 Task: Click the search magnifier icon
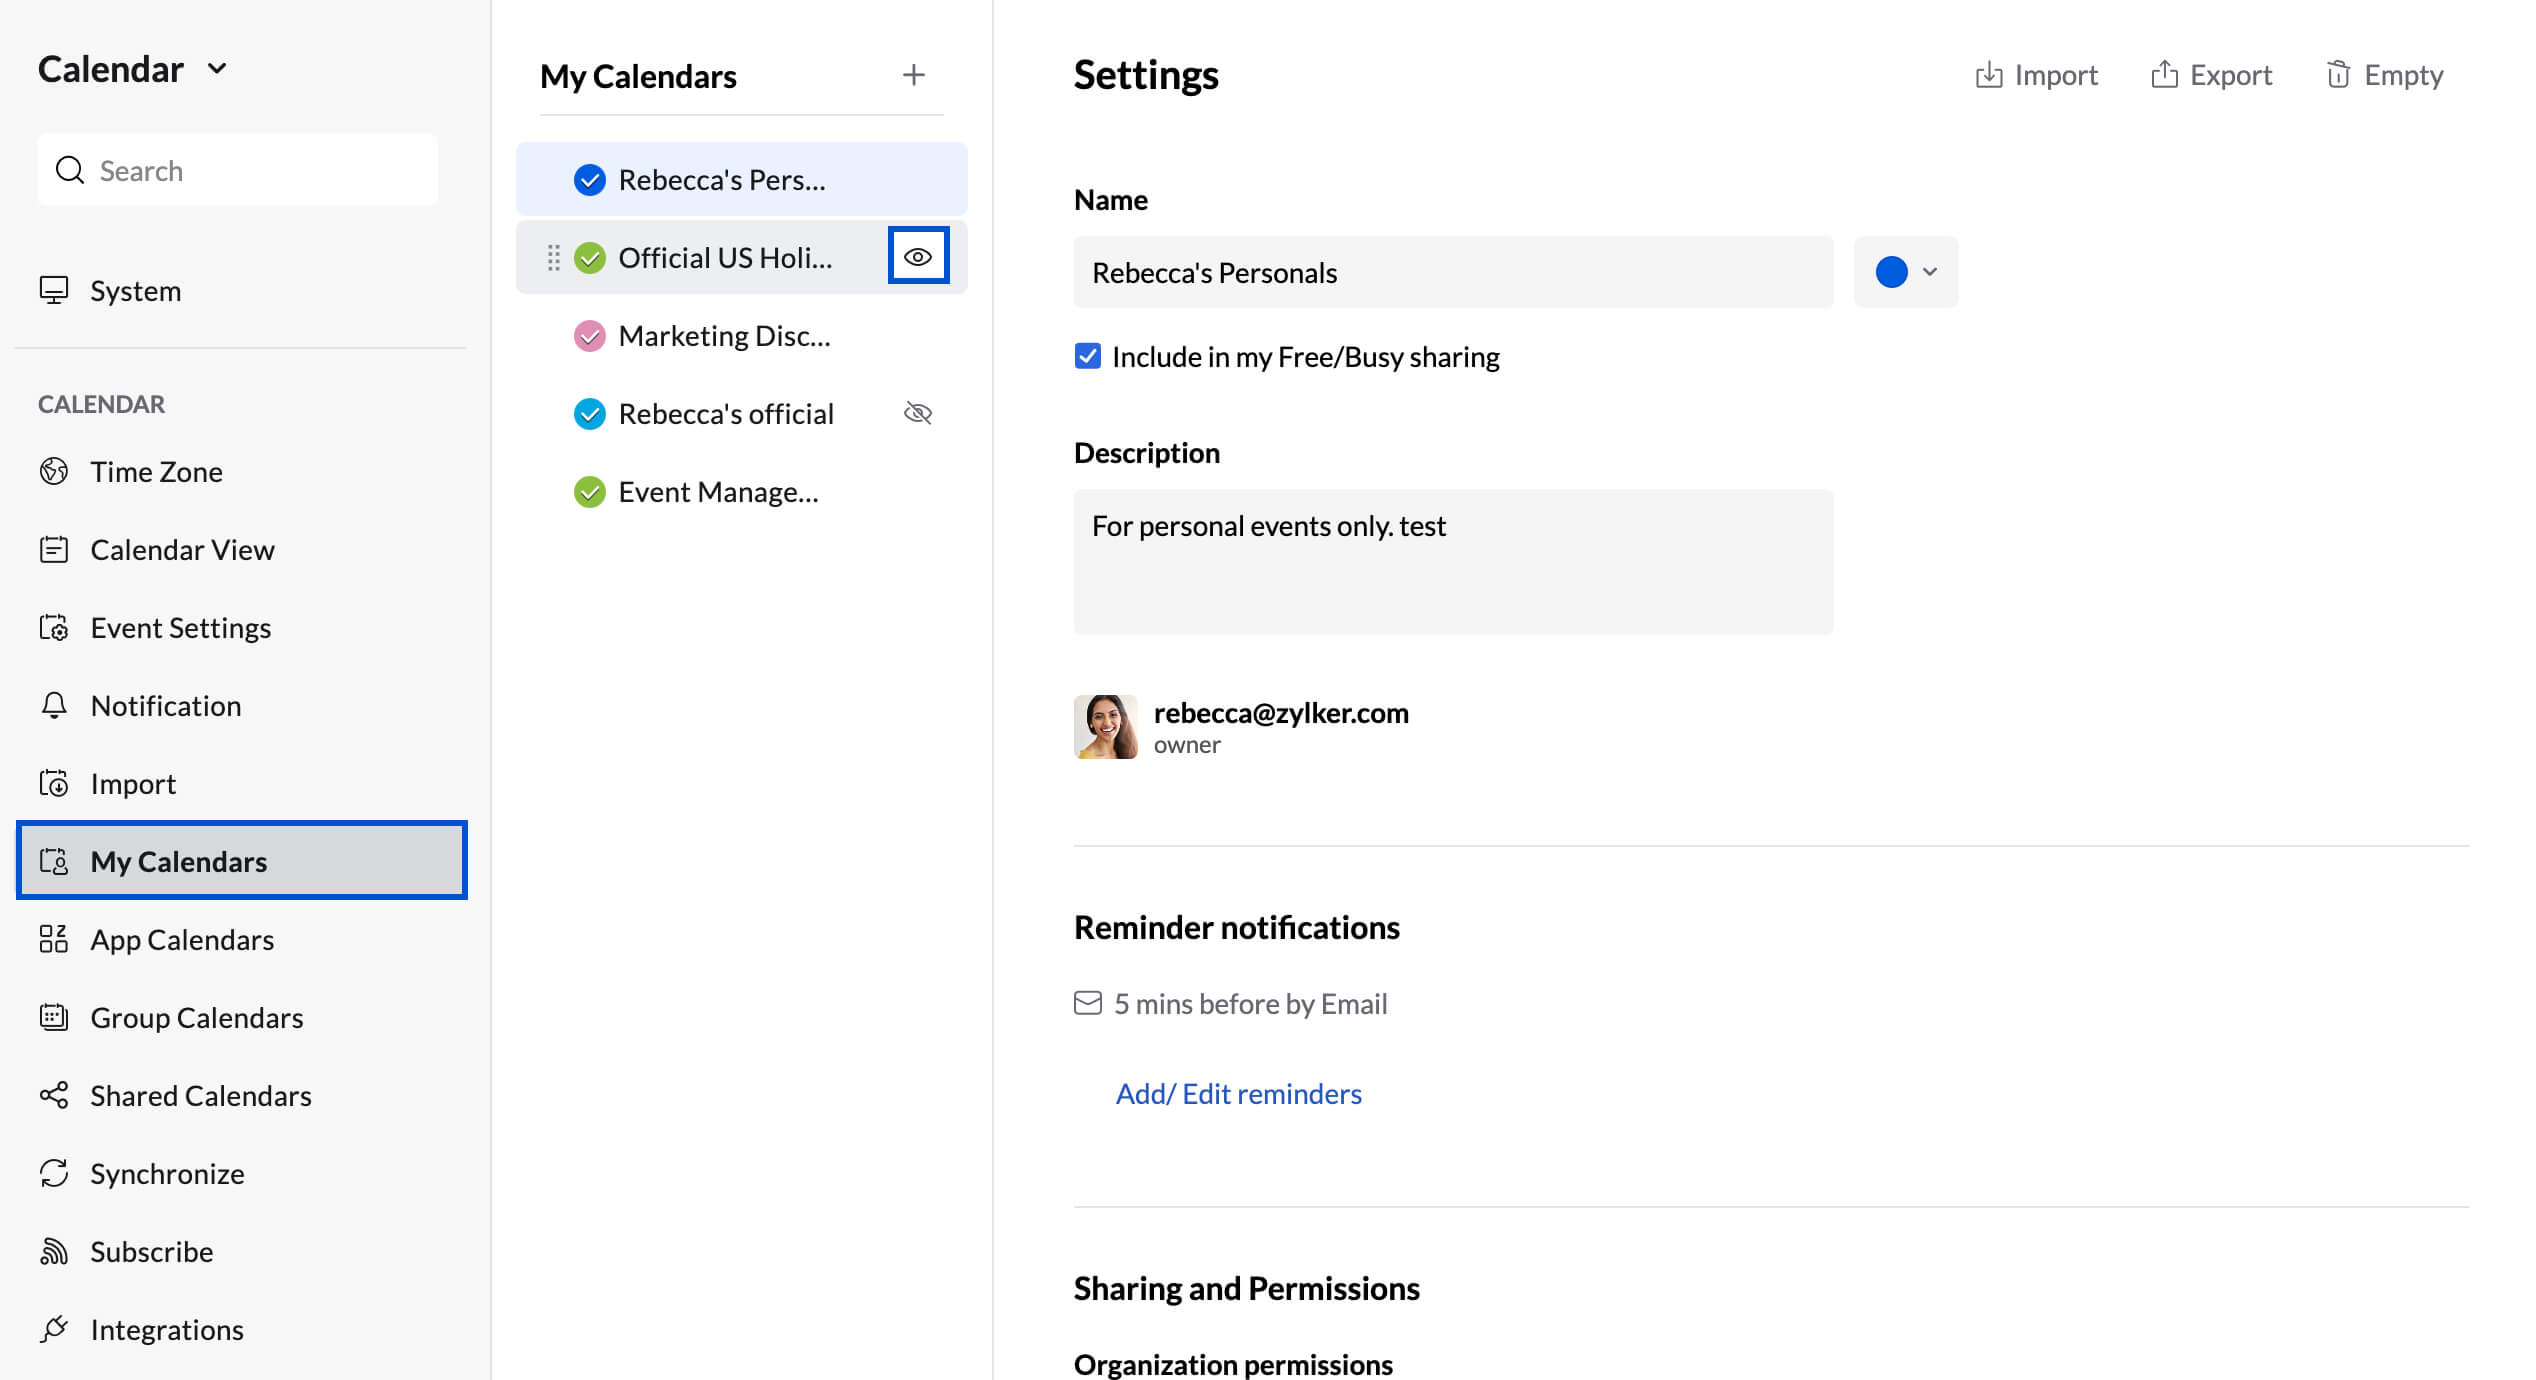pos(69,170)
